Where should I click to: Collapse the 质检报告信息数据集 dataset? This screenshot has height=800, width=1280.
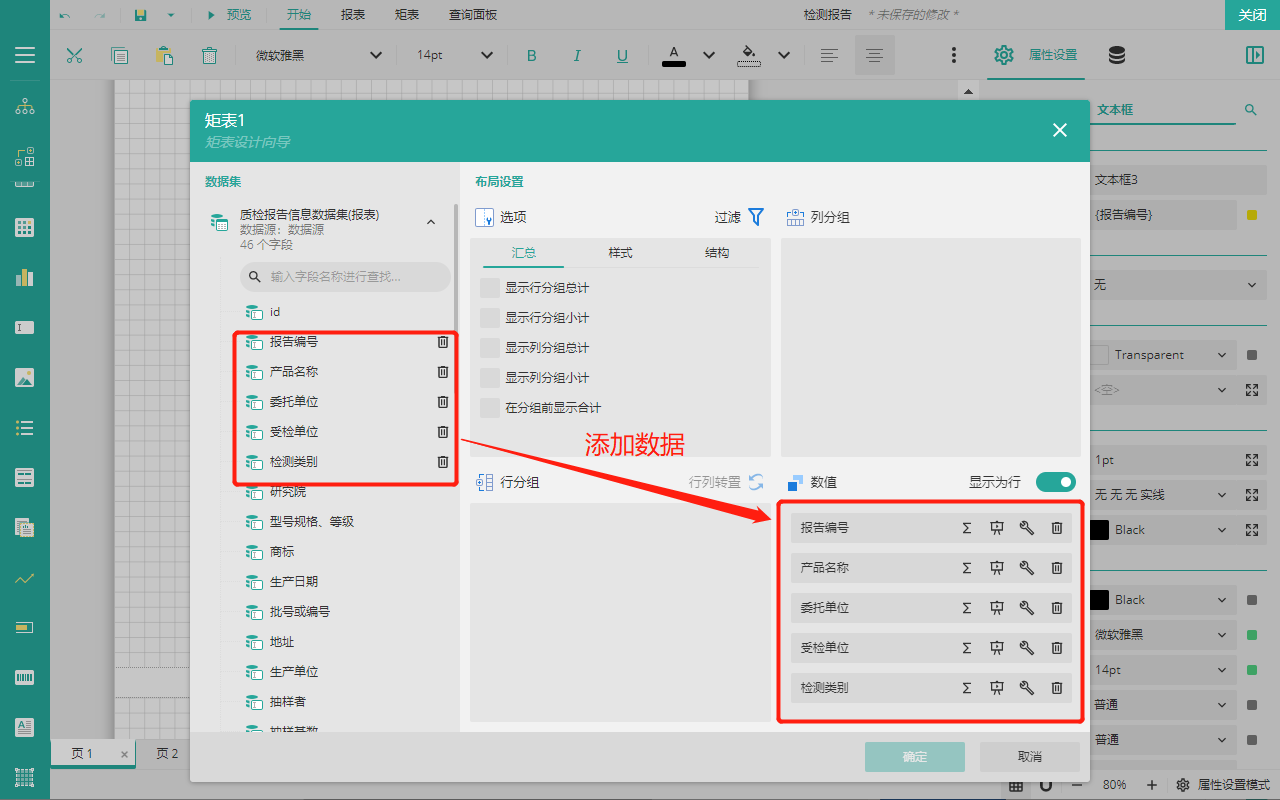click(x=431, y=222)
